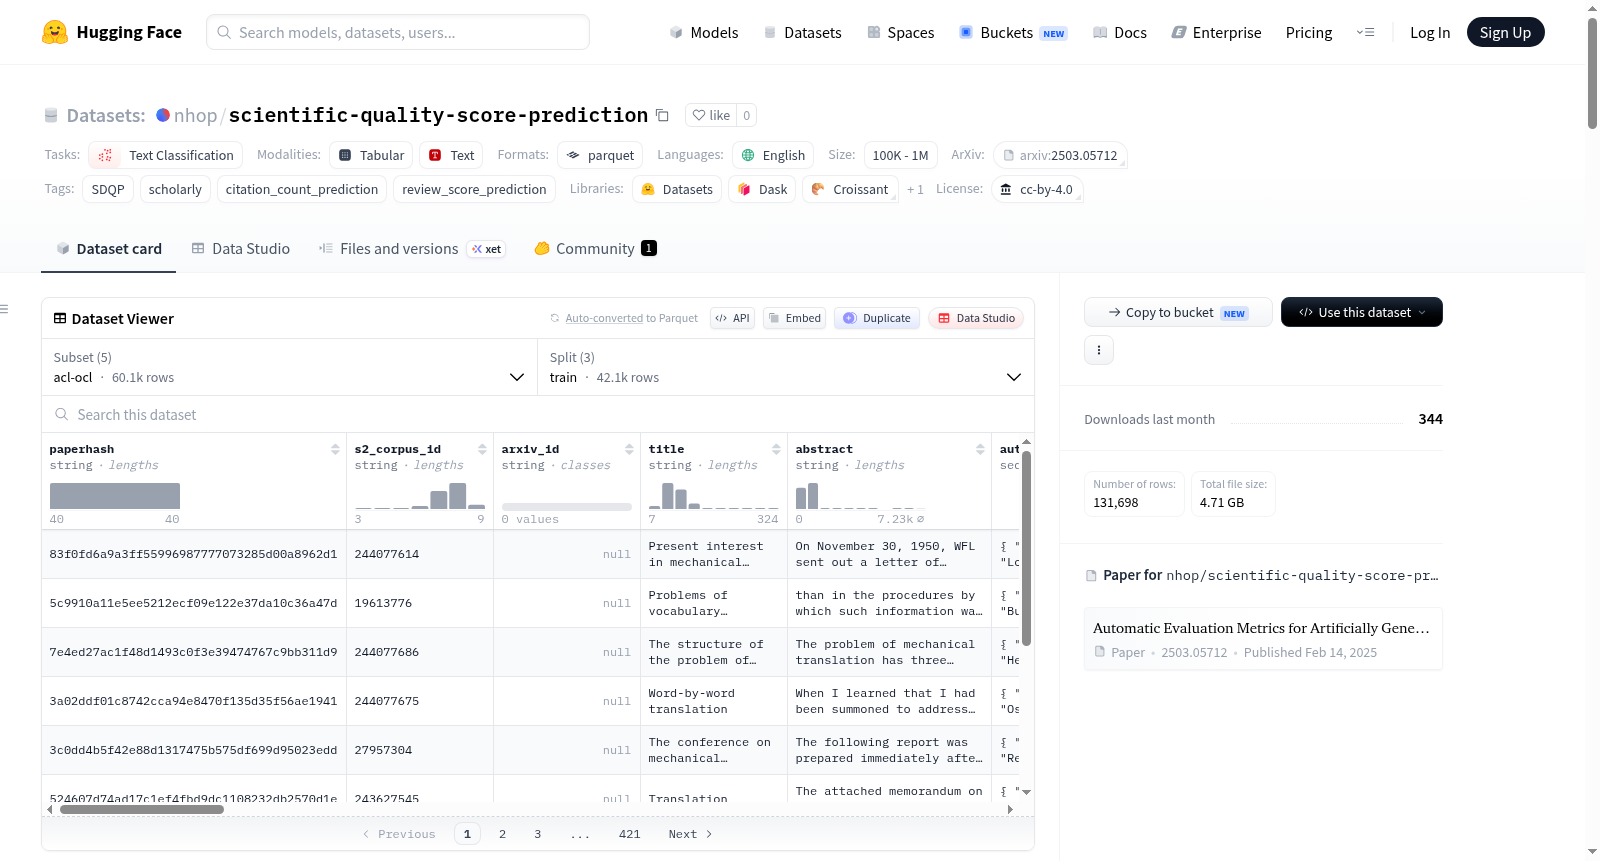Open the Automatic Evaluation Metrics paper card
The width and height of the screenshot is (1600, 861).
click(1263, 639)
